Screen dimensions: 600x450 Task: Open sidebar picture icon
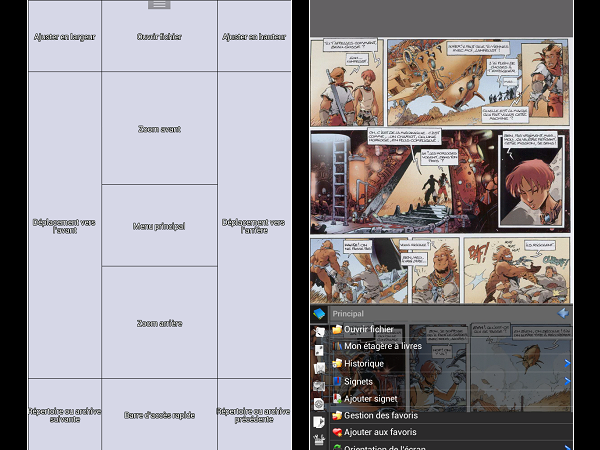[x=319, y=386]
